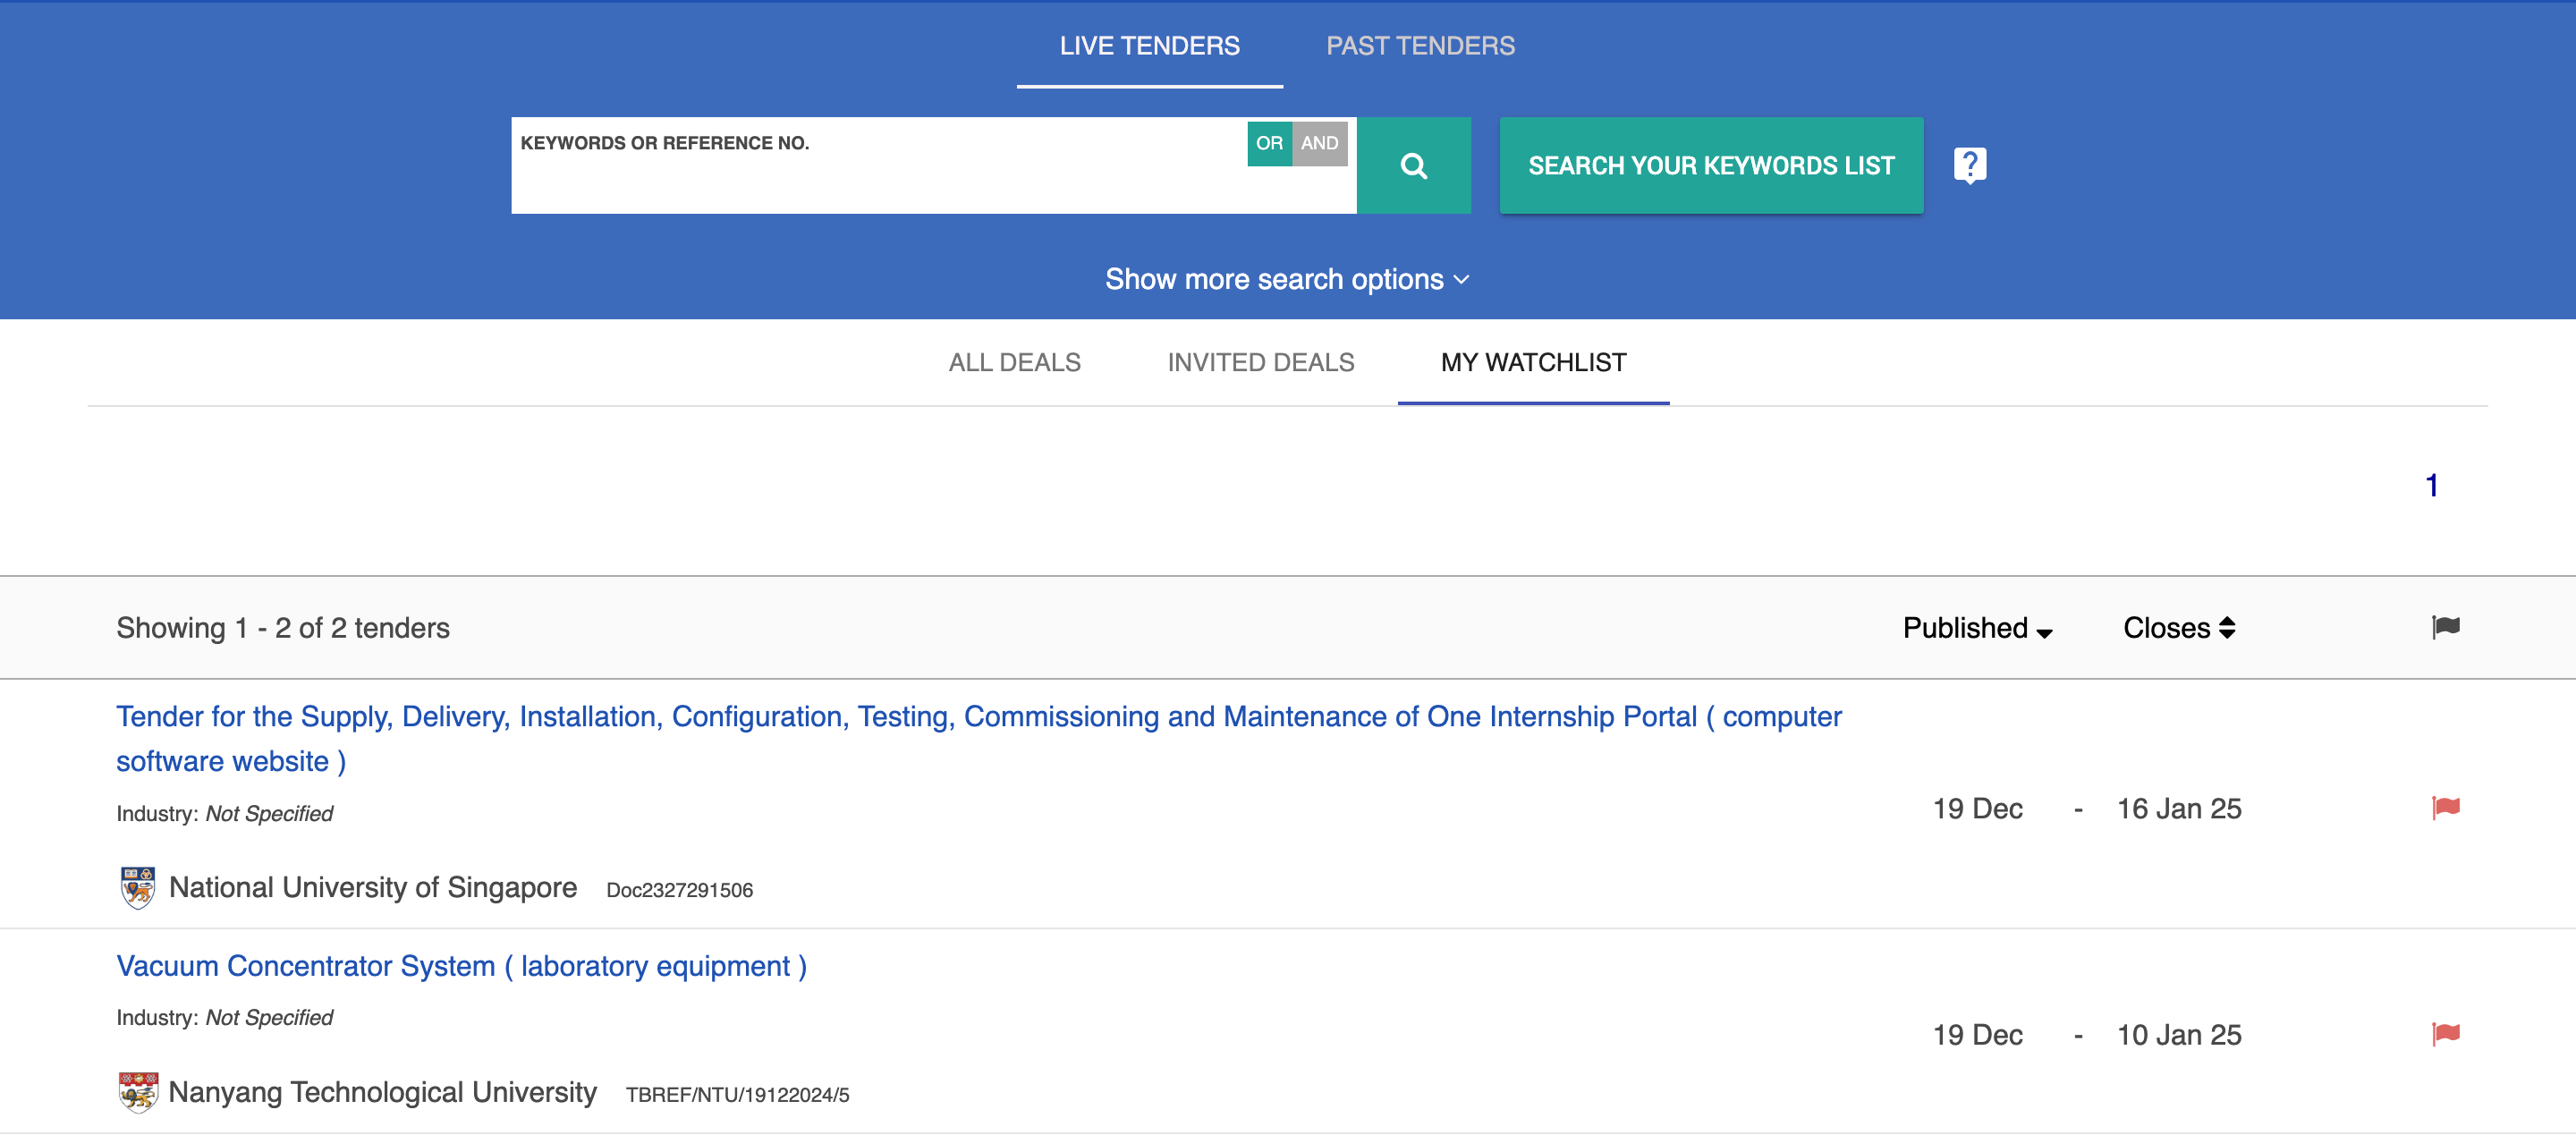
Task: Sort tenders by Published date
Action: tap(1976, 628)
